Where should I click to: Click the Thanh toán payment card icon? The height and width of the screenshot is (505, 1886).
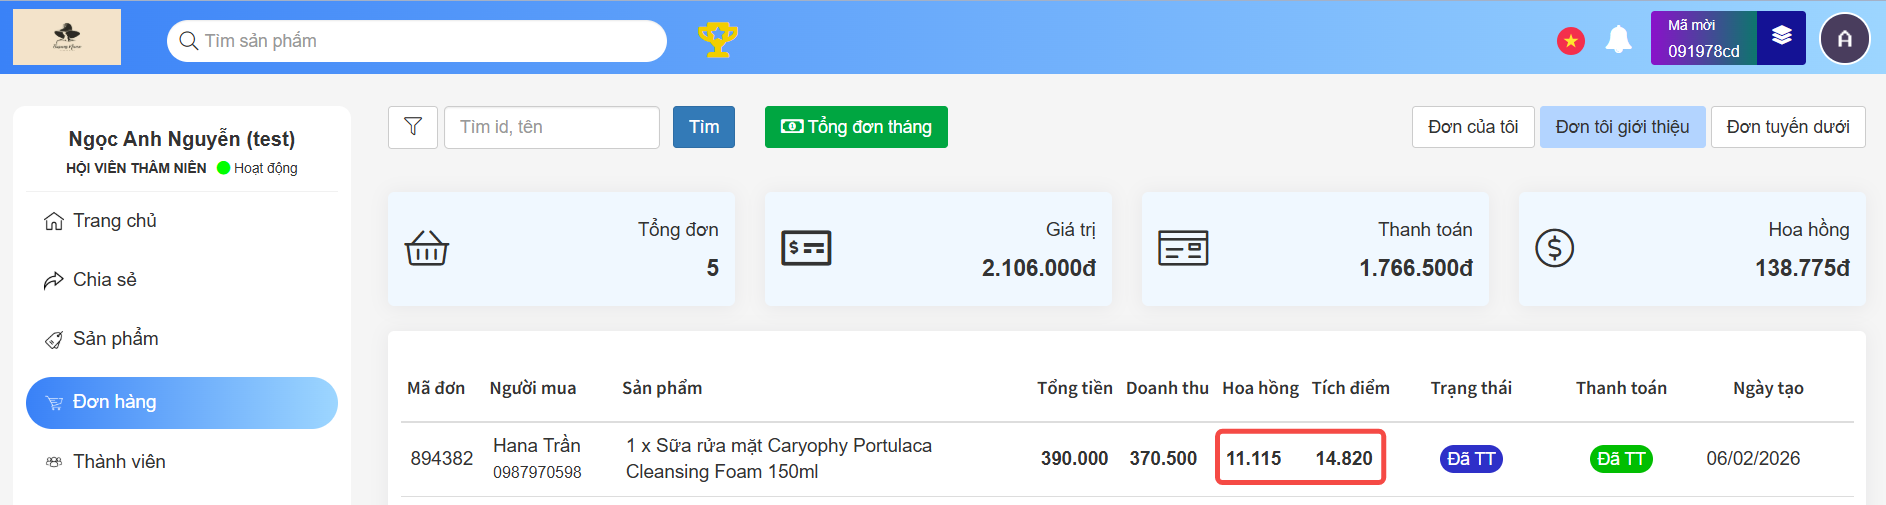(x=1183, y=248)
